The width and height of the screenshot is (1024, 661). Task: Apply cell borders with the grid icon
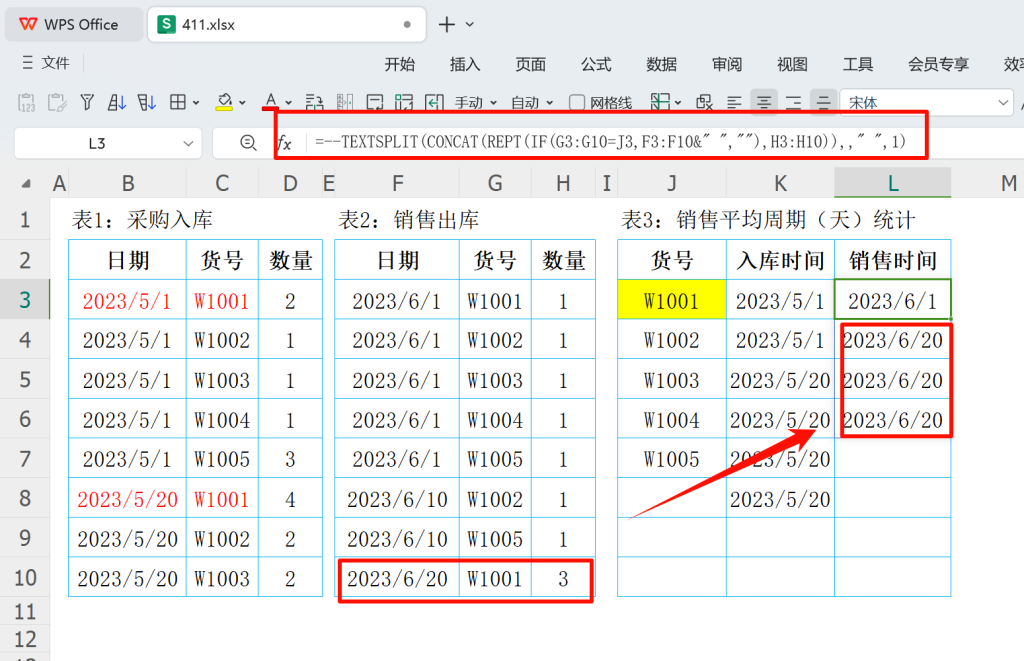[178, 103]
